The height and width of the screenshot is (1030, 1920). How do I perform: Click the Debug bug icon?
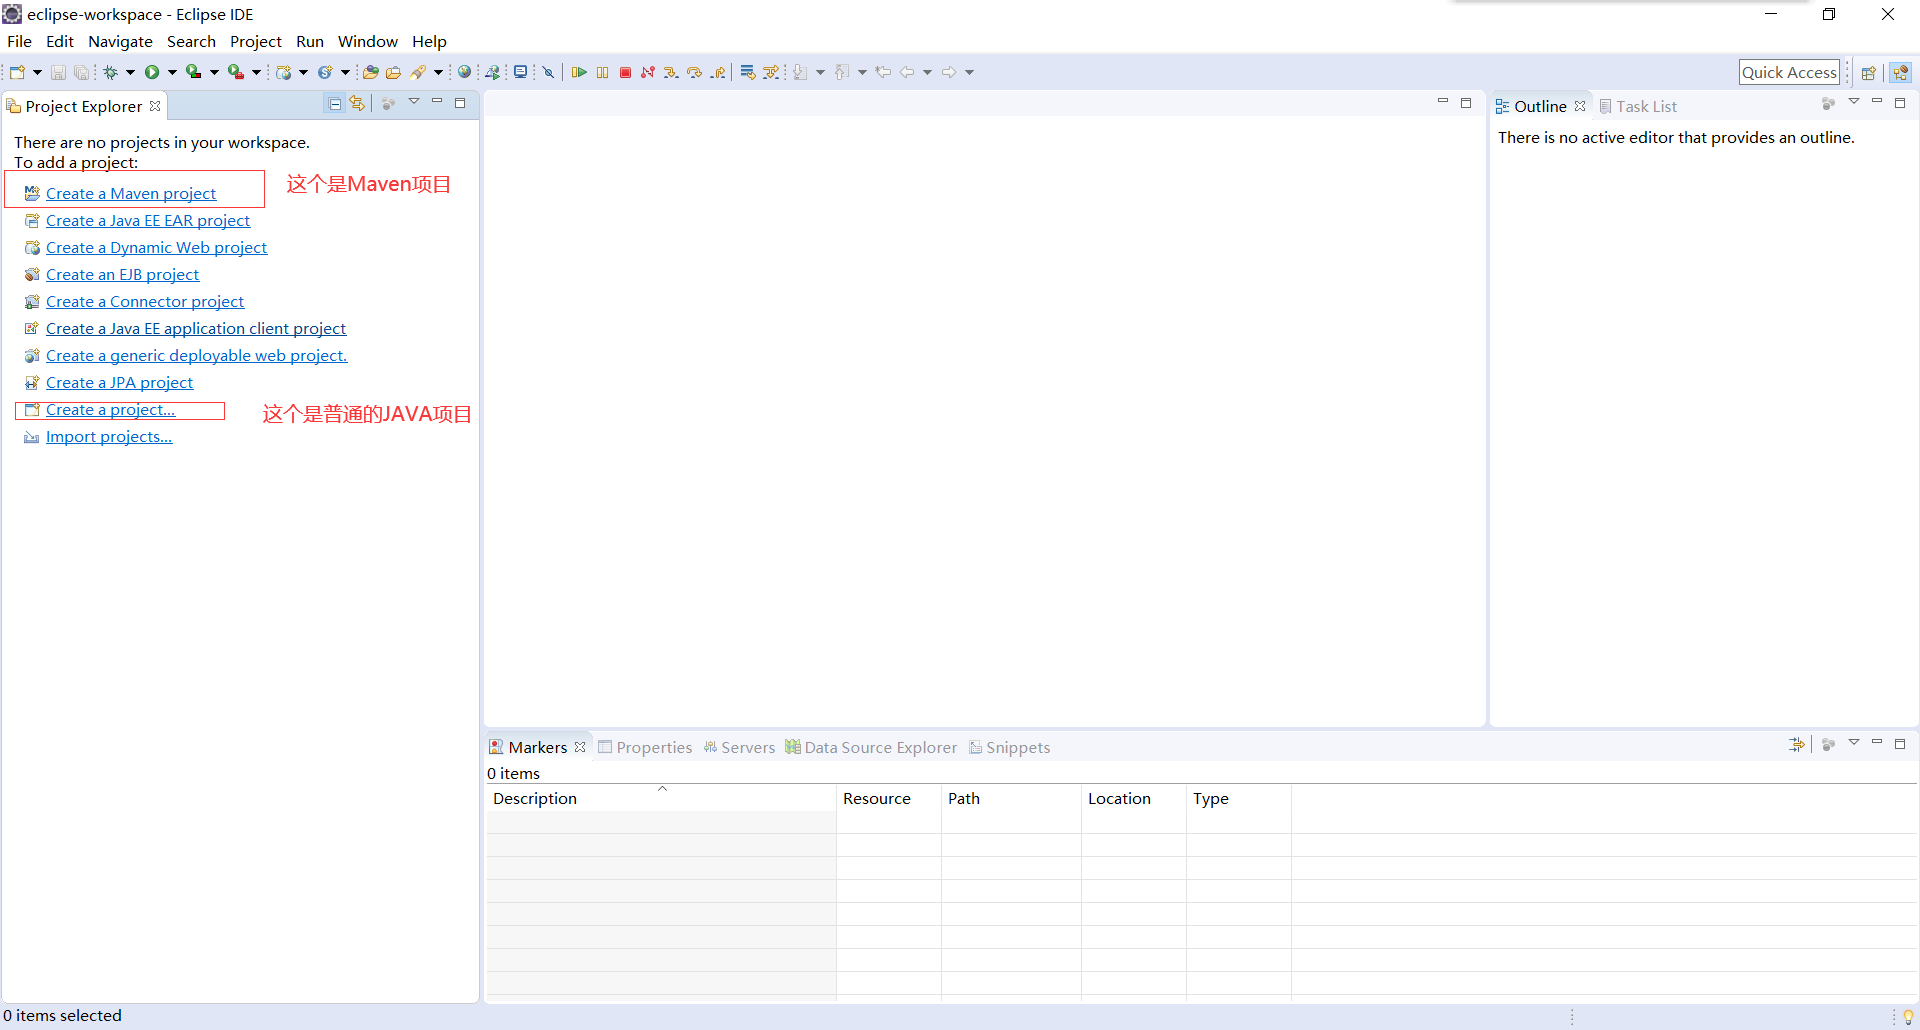click(x=110, y=72)
